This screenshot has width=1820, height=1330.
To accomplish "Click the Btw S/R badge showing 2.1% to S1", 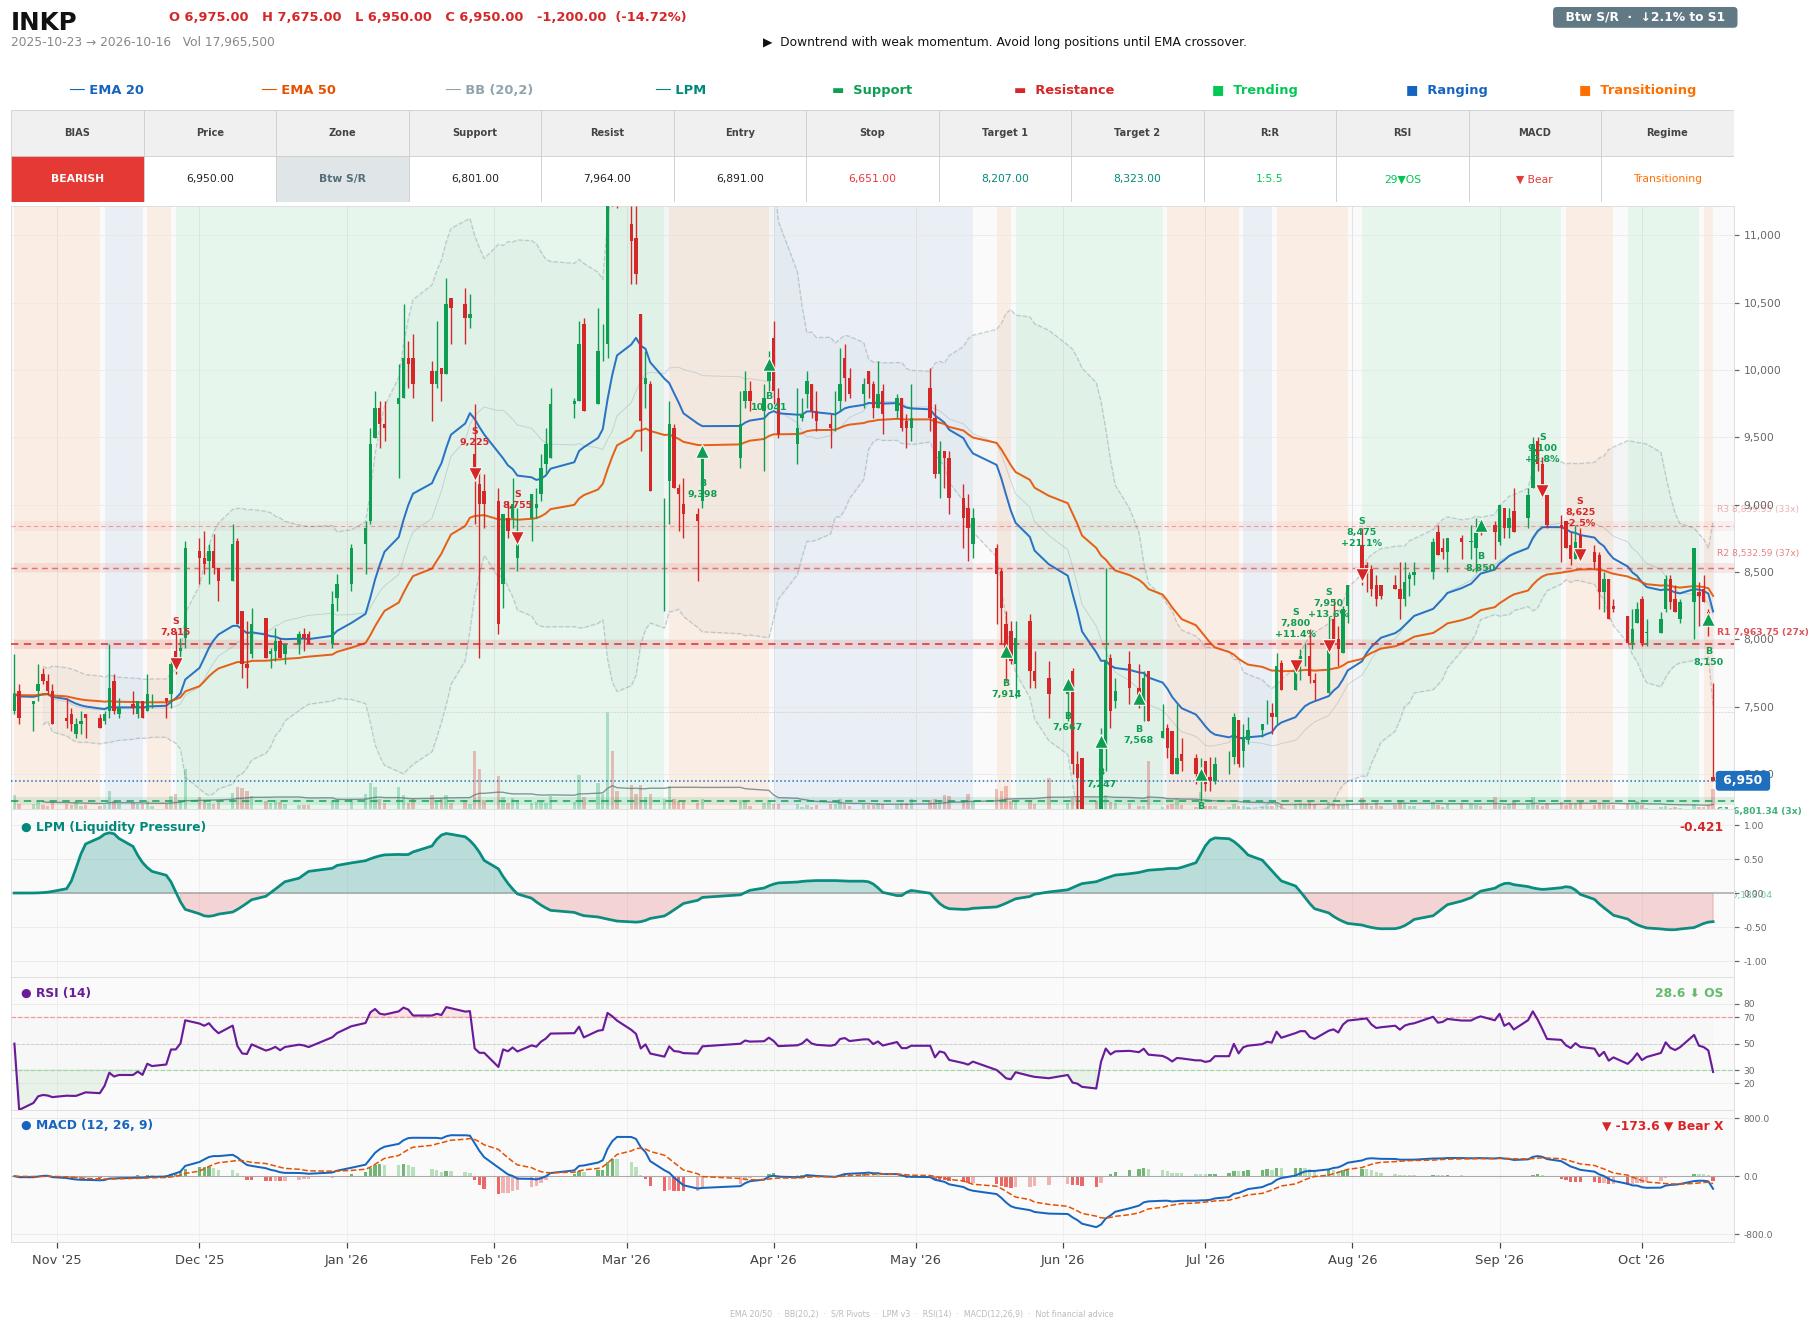I will 1645,17.
